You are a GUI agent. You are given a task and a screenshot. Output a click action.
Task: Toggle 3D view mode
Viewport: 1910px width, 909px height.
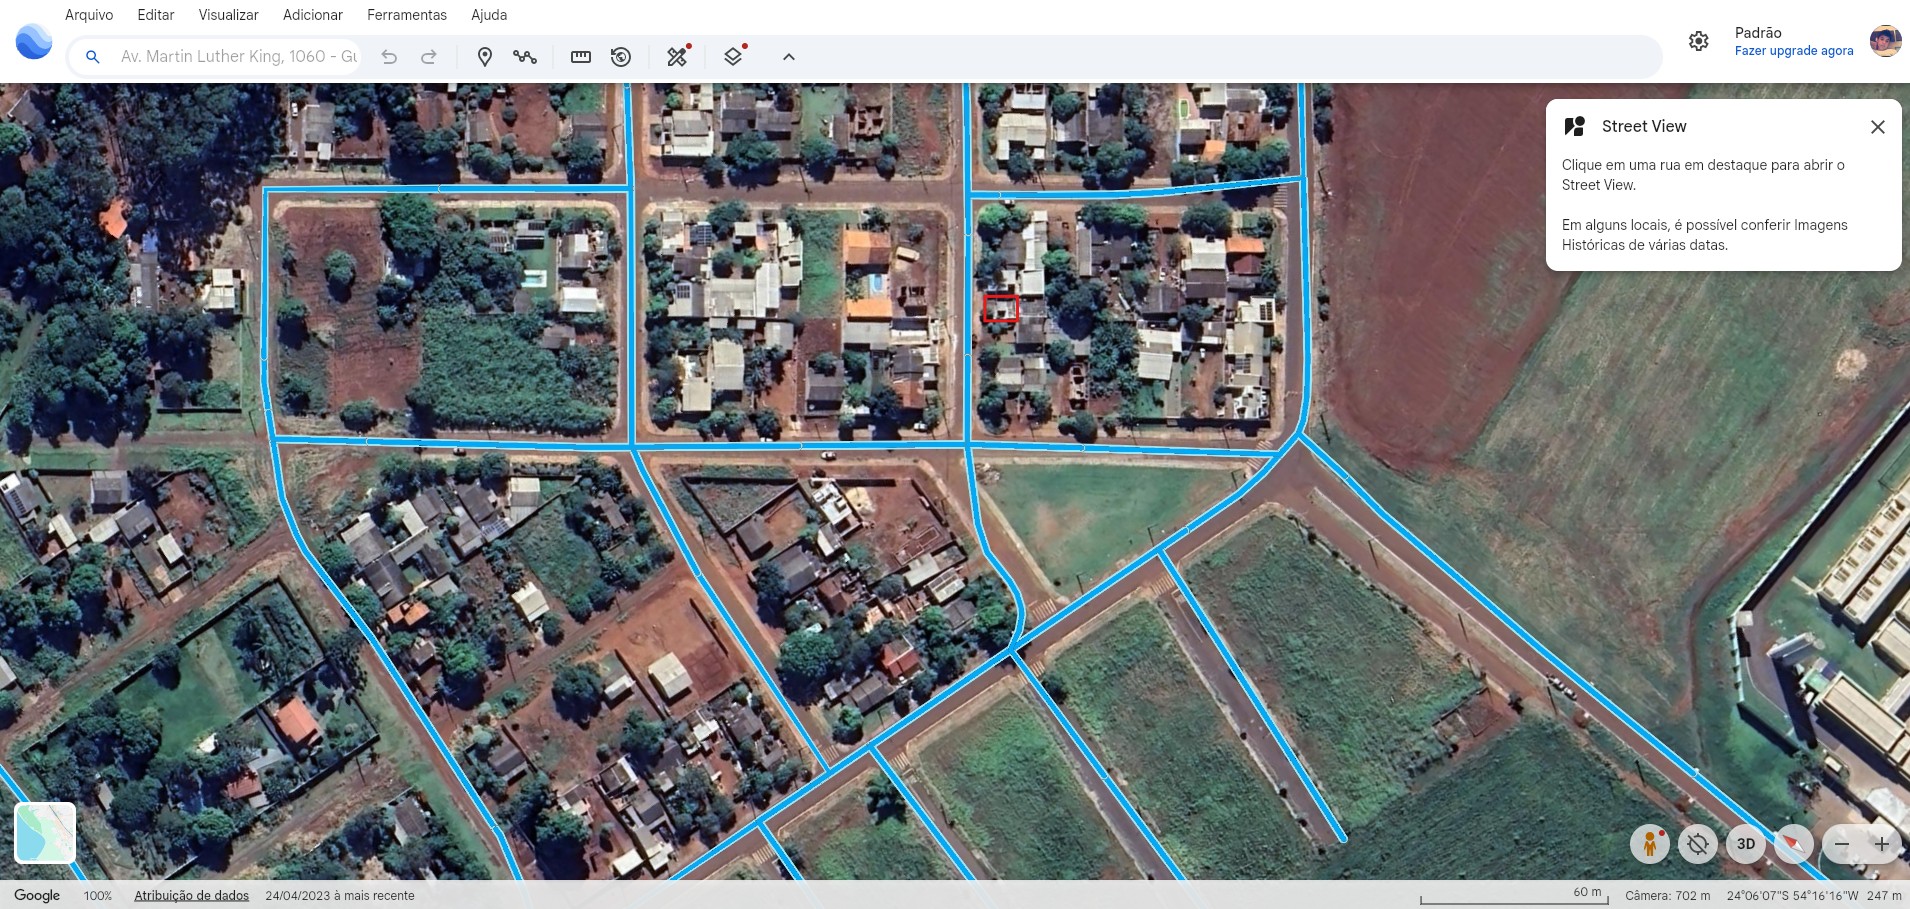click(1746, 844)
